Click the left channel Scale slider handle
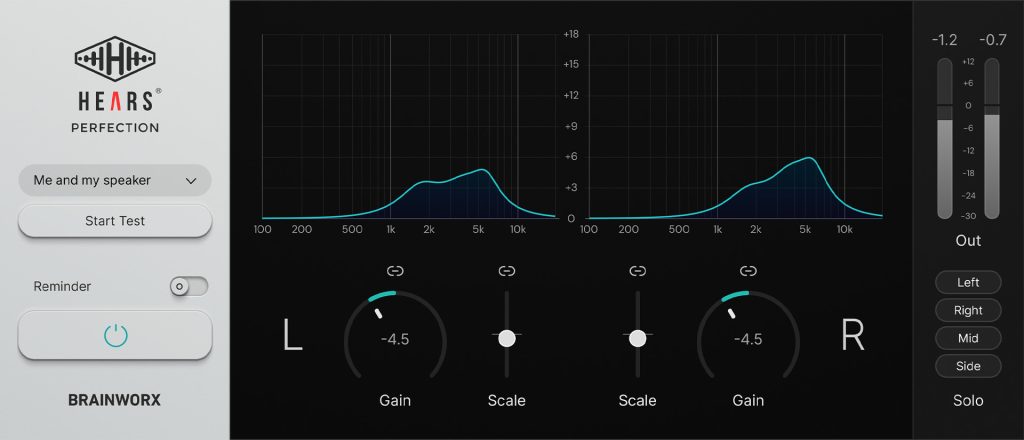1024x440 pixels. coord(507,338)
